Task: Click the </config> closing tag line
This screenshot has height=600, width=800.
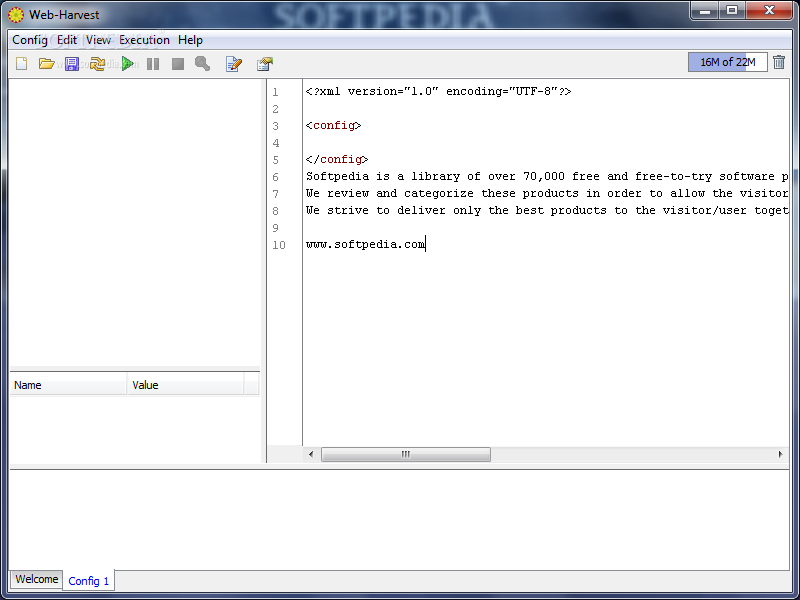Action: tap(337, 159)
